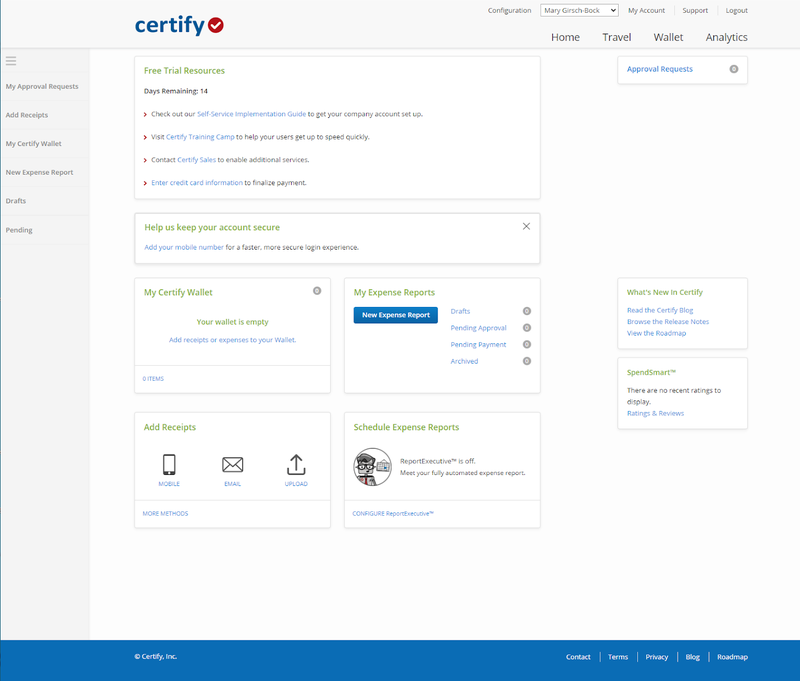Visit the Certify Training Camp link
This screenshot has width=800, height=681.
(200, 137)
